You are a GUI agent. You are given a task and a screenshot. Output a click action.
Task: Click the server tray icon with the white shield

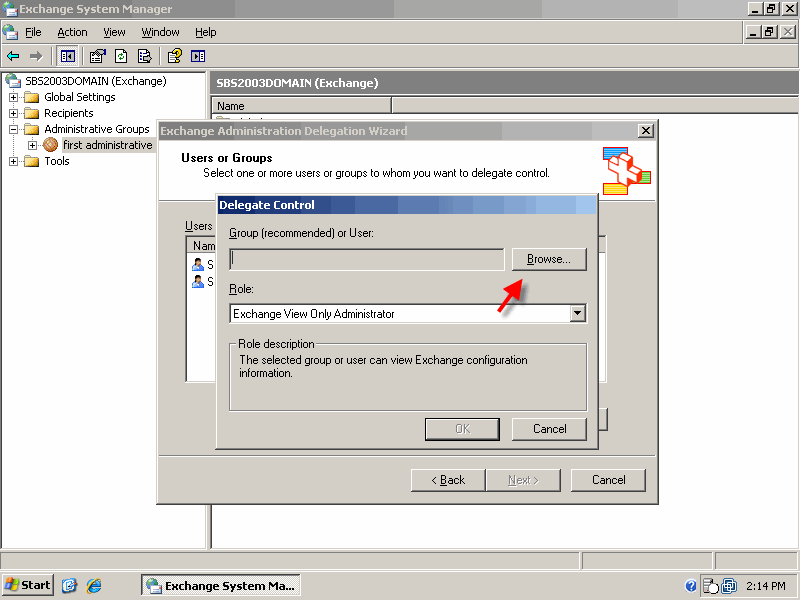coord(710,586)
